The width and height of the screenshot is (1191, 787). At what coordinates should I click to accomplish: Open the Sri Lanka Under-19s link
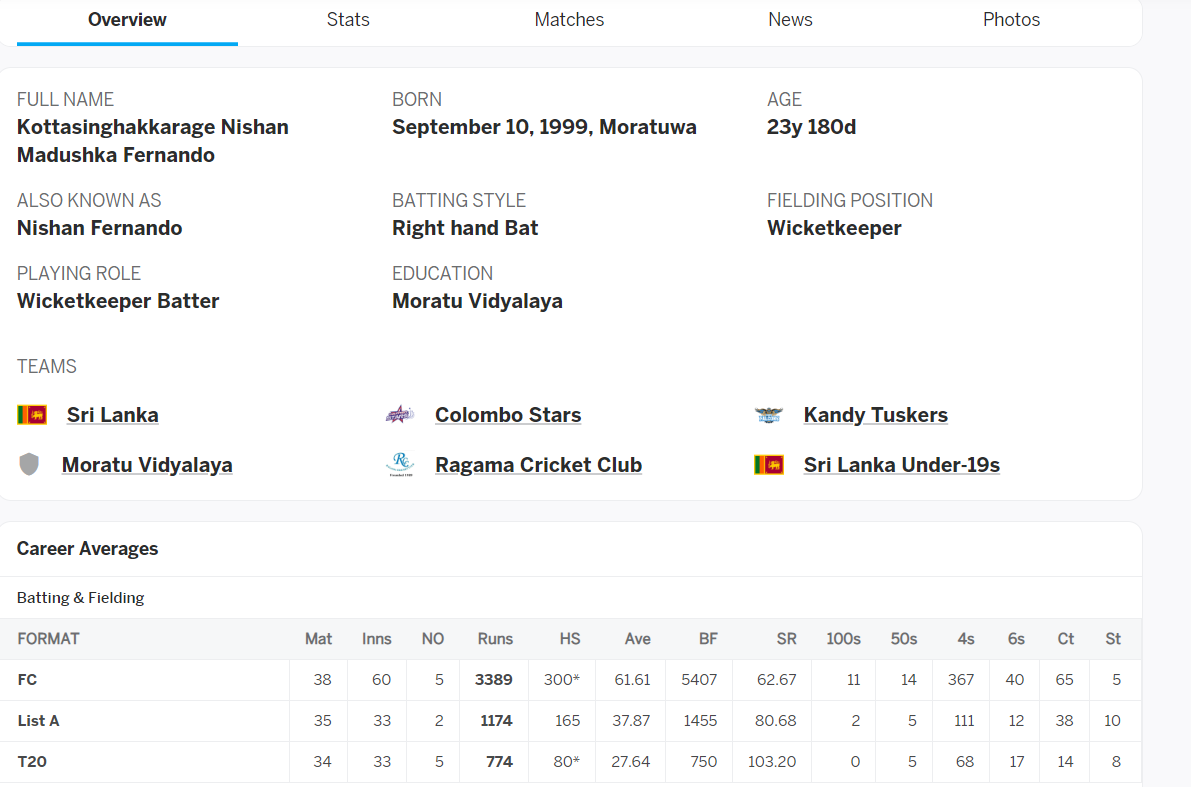[x=902, y=465]
